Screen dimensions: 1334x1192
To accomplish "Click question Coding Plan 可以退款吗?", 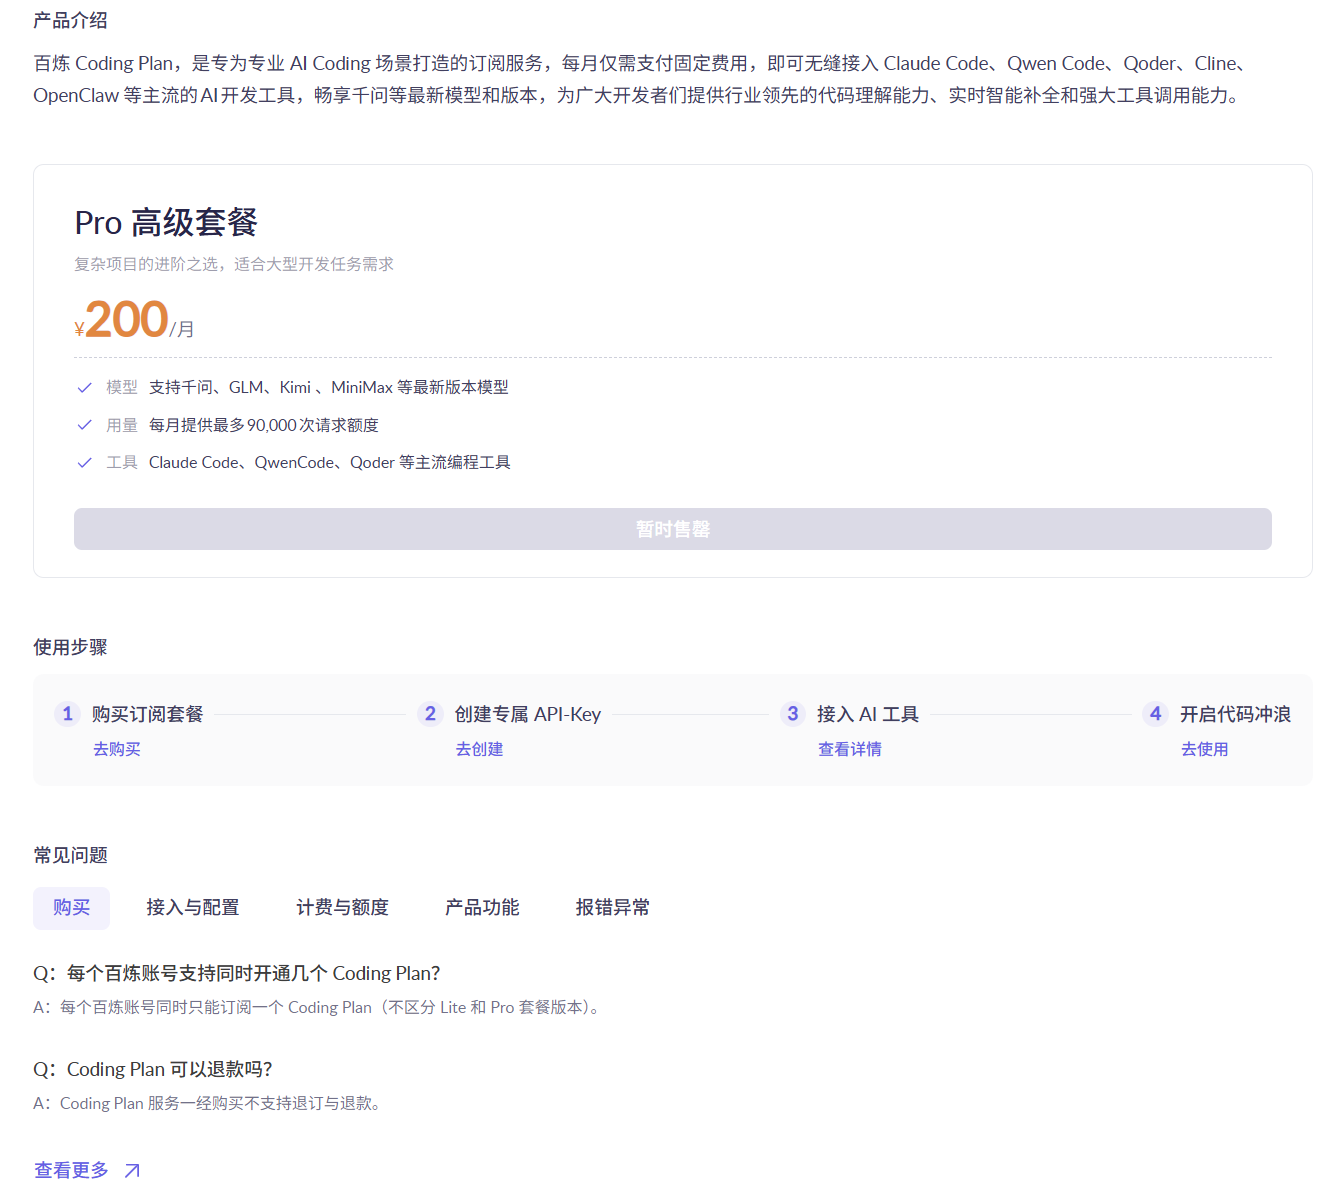I will coord(153,1070).
